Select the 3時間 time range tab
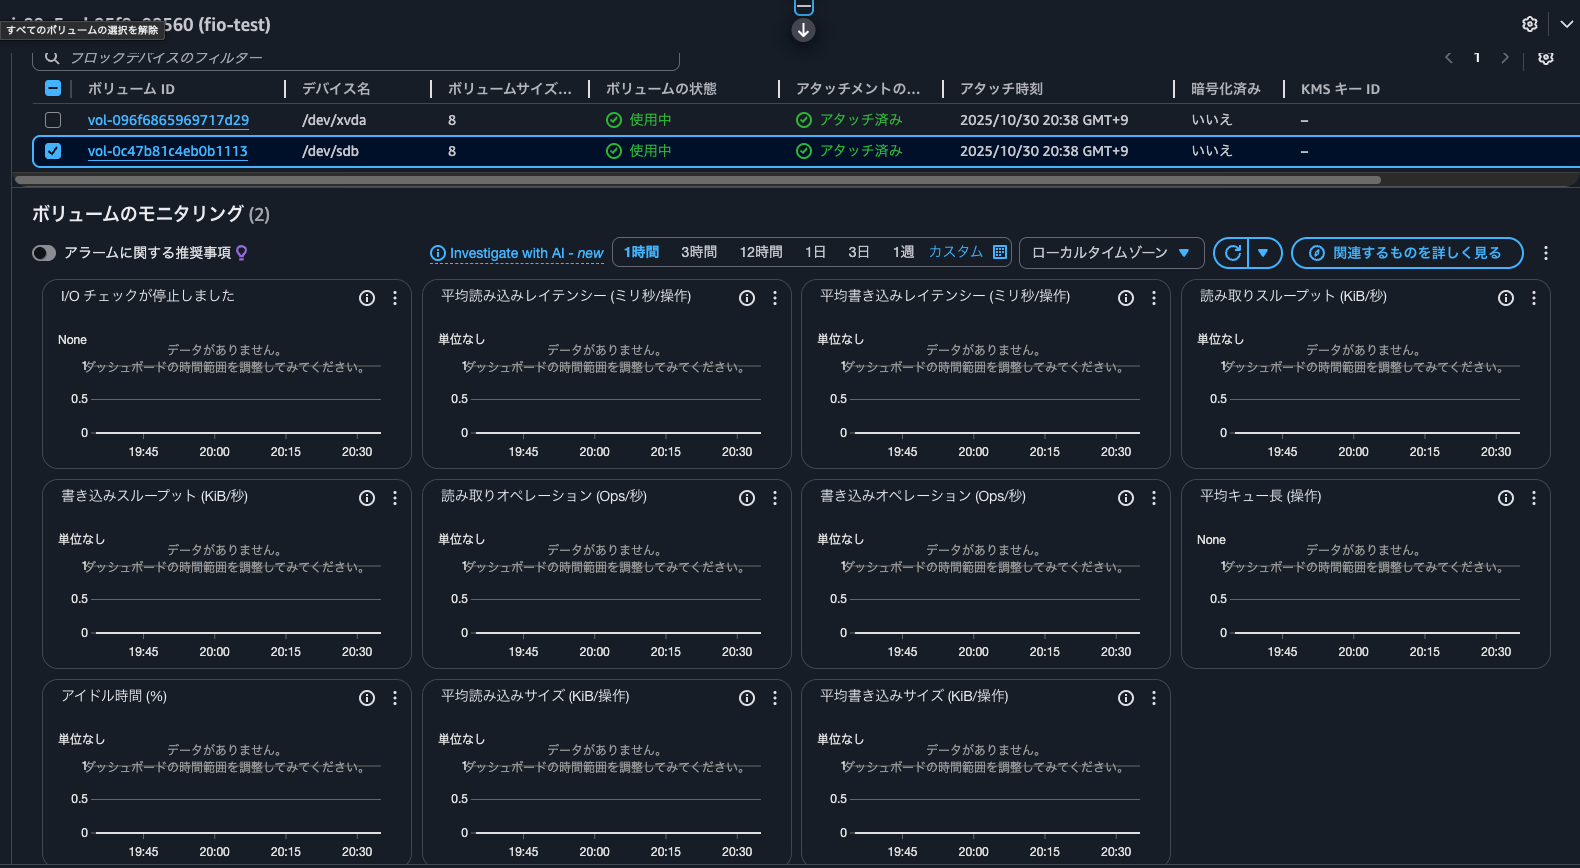Image resolution: width=1580 pixels, height=868 pixels. (699, 252)
